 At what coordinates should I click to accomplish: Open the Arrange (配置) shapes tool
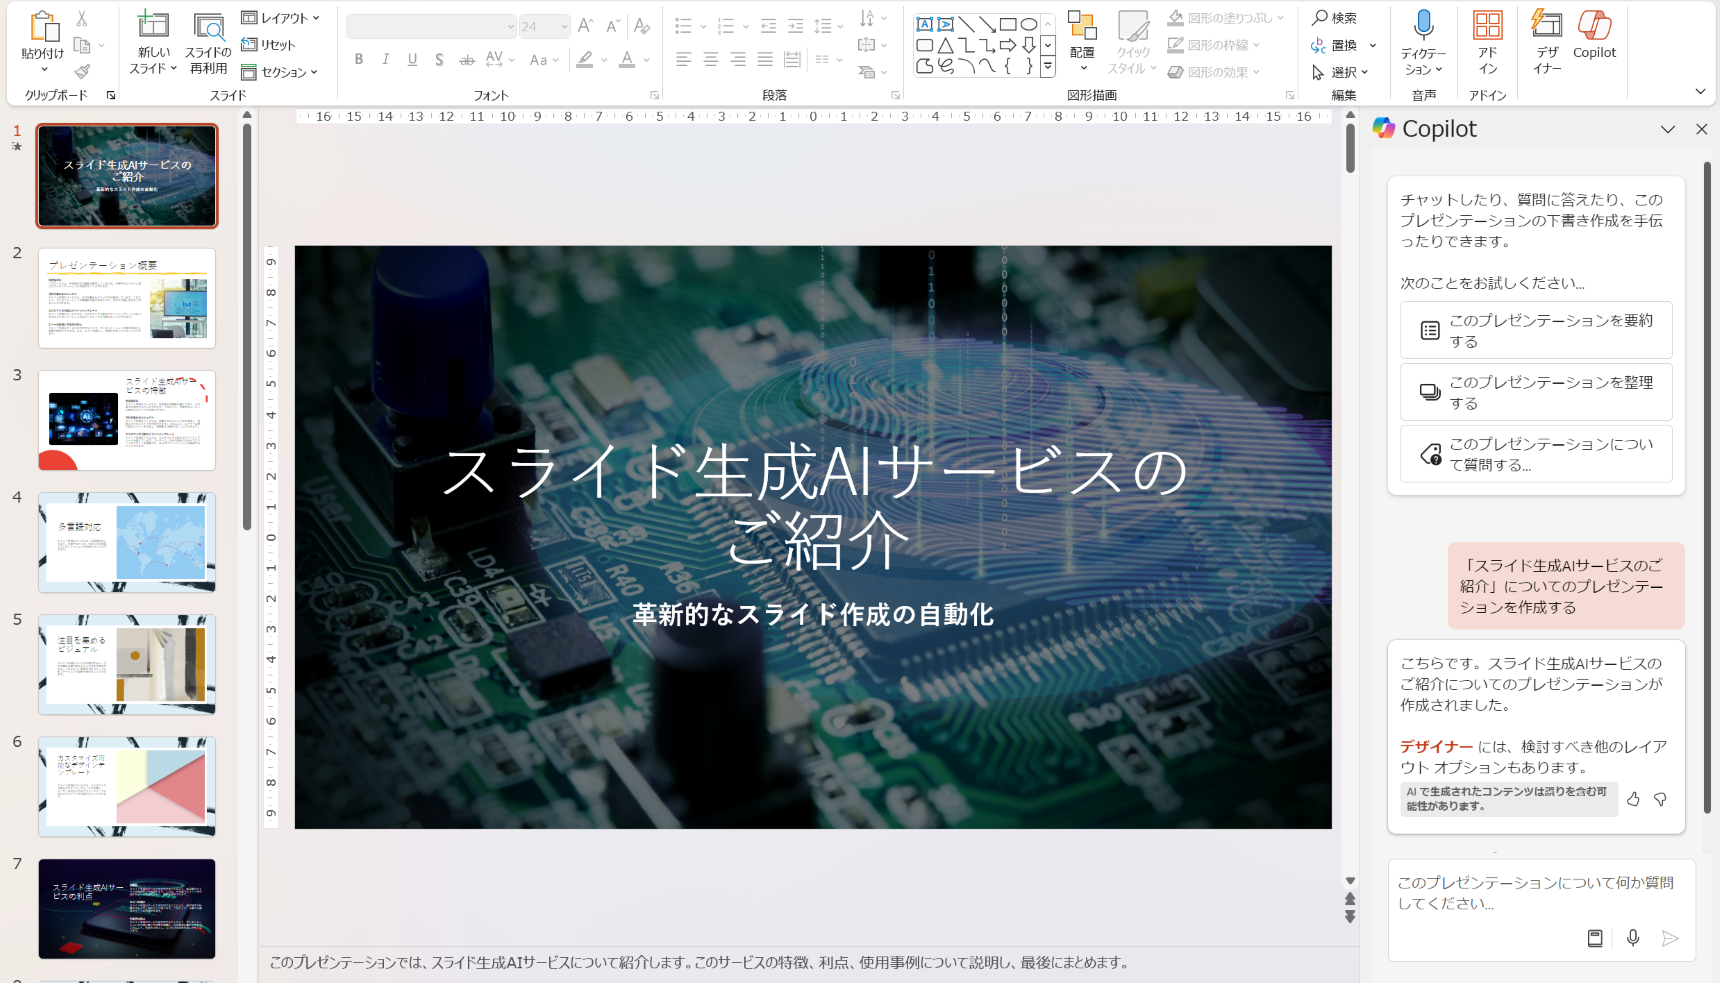pyautogui.click(x=1082, y=40)
